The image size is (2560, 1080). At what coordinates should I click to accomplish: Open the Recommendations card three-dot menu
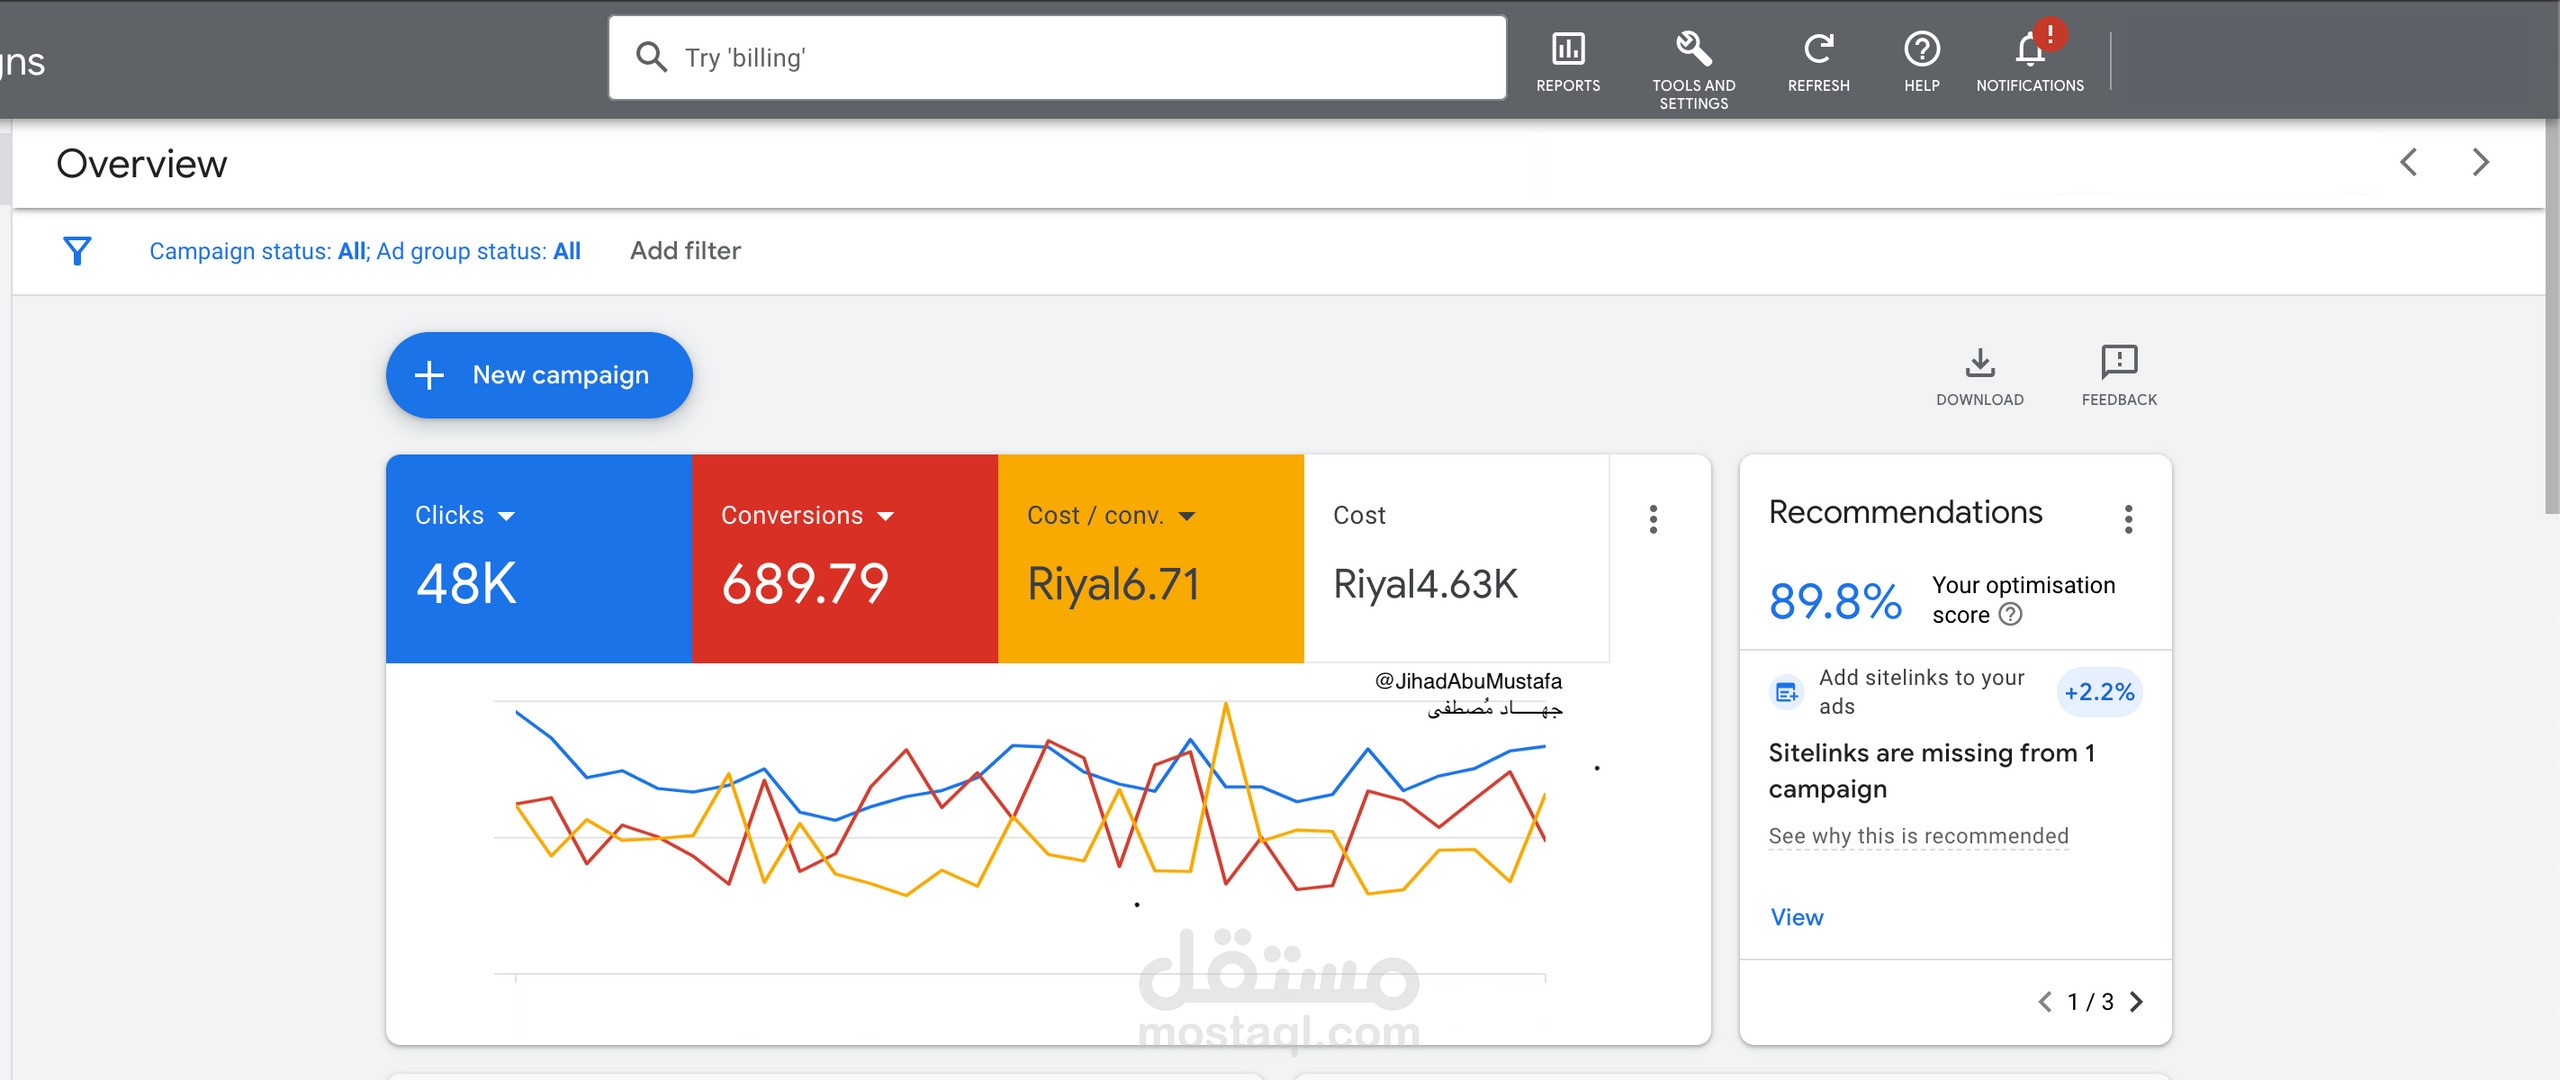(x=2128, y=519)
